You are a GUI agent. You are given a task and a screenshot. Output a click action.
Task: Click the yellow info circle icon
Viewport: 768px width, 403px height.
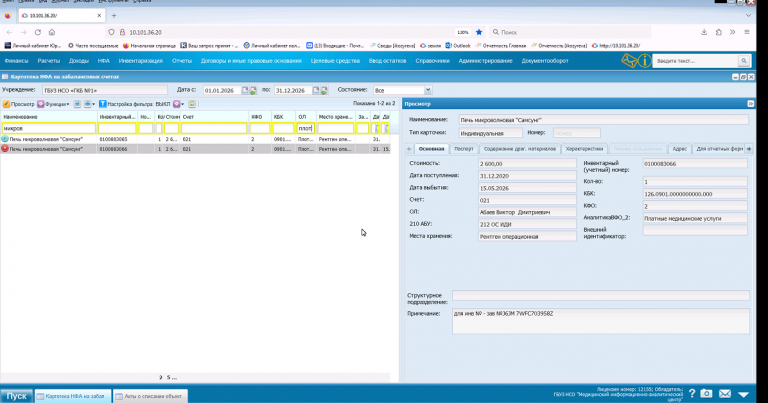645,61
